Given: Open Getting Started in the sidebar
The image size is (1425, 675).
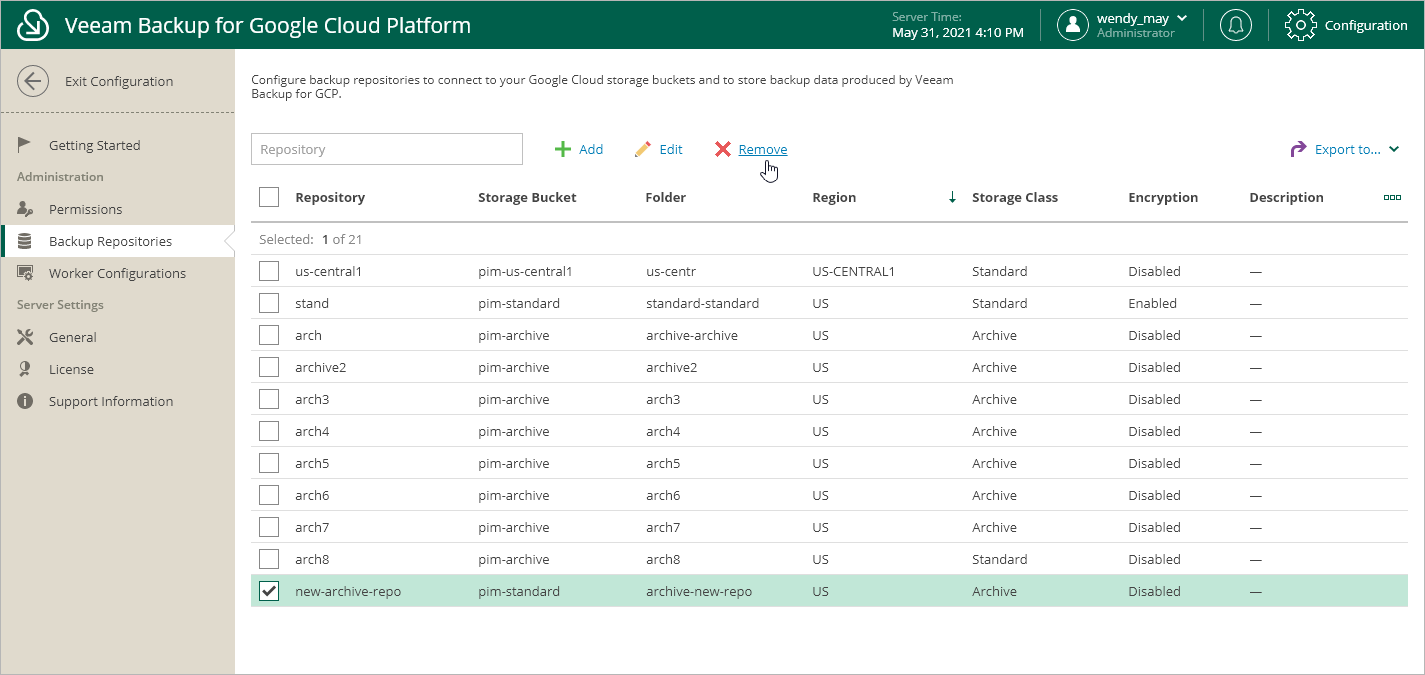Looking at the screenshot, I should [x=95, y=145].
